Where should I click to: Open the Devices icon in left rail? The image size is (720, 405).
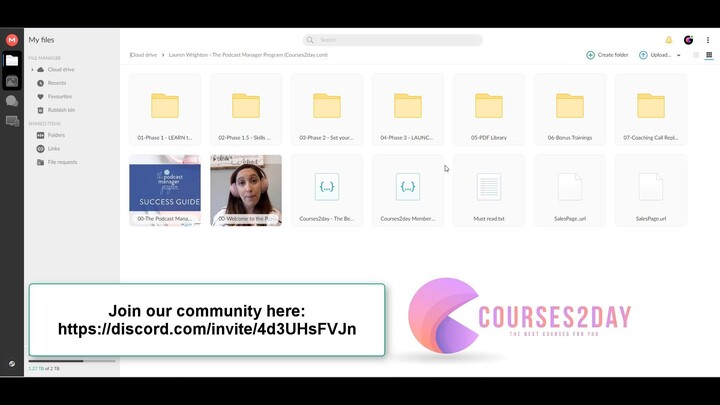point(12,121)
